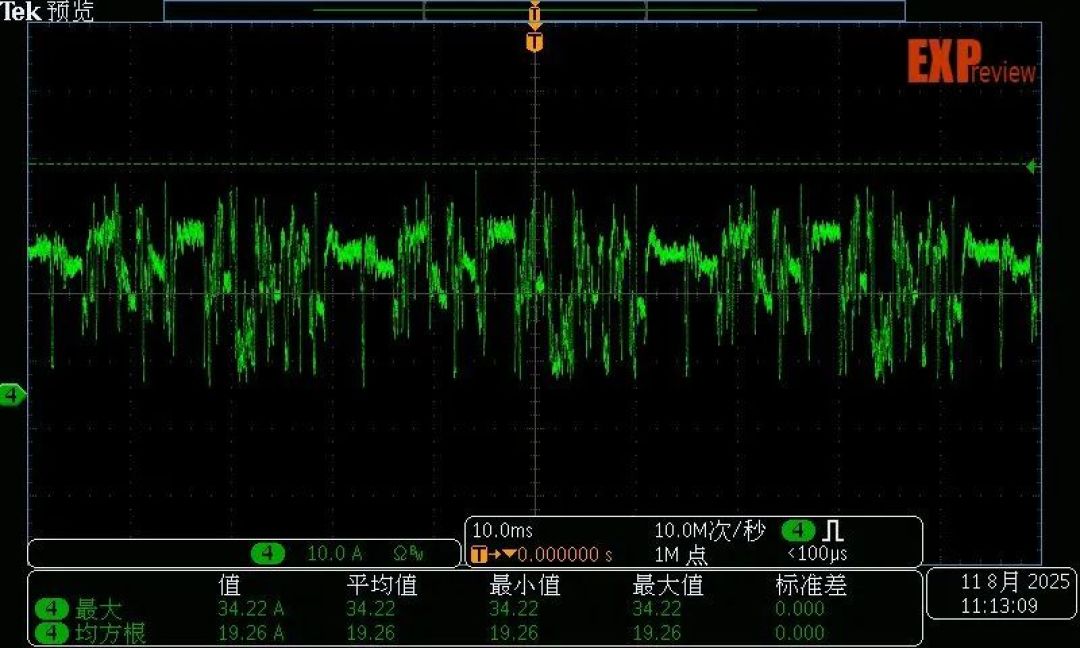Click the 1M 点 record length readout
This screenshot has width=1080, height=648.
(x=681, y=554)
